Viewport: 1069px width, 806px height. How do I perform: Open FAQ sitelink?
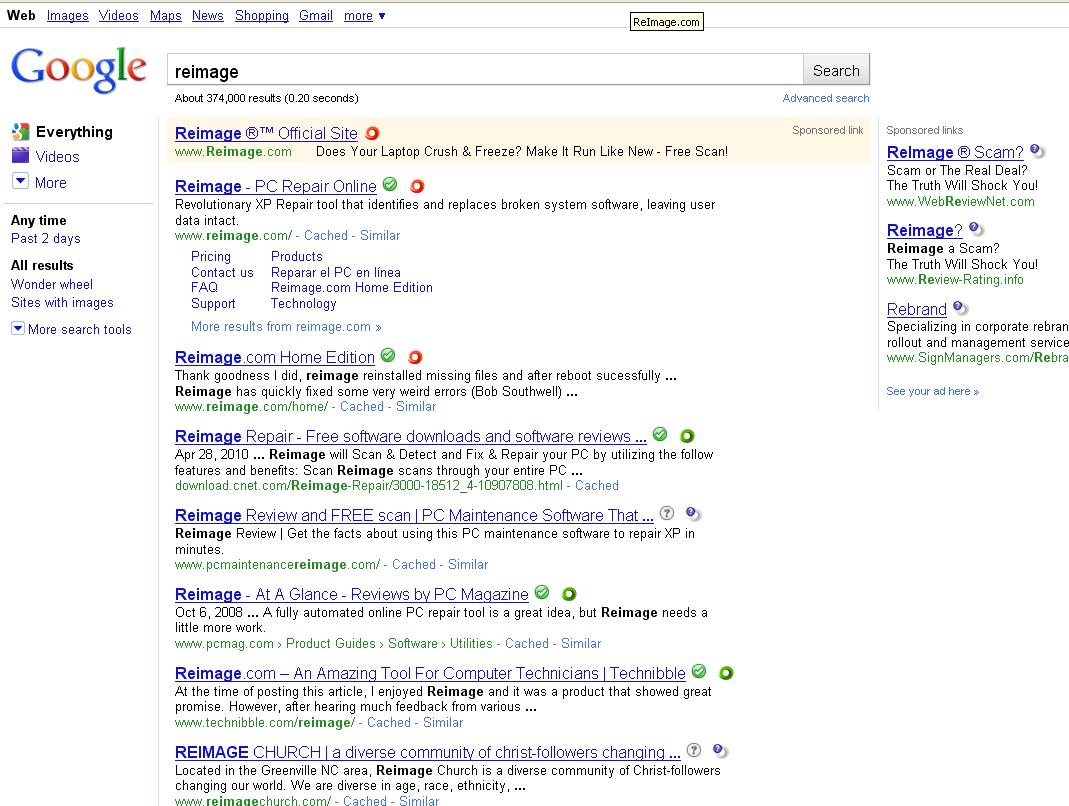[205, 288]
